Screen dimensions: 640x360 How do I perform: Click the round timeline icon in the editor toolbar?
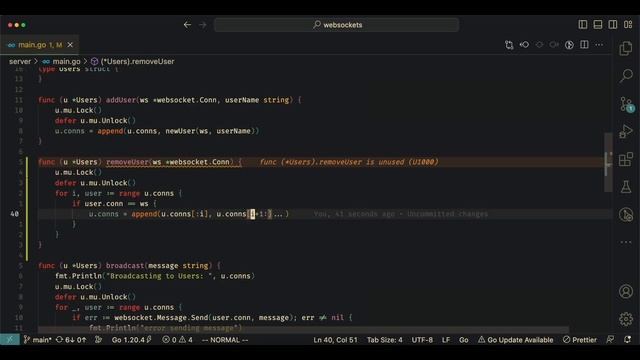coord(569,45)
